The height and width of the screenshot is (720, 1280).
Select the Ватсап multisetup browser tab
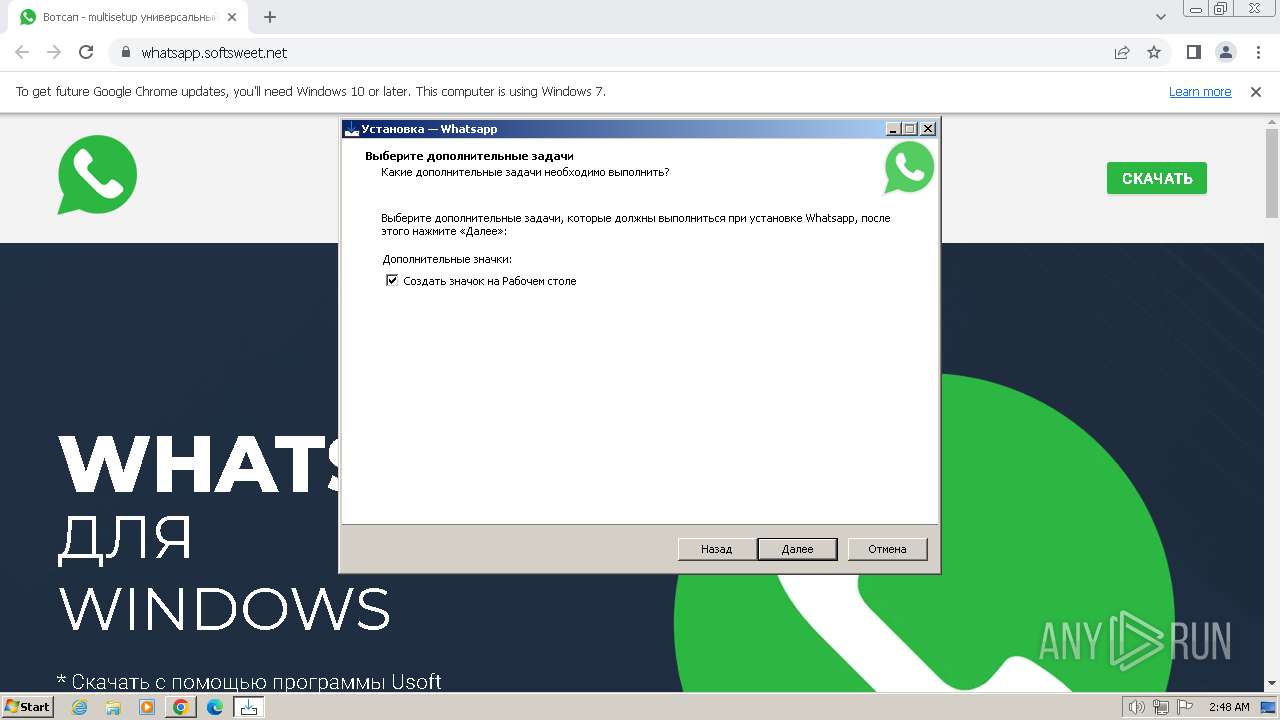(128, 17)
